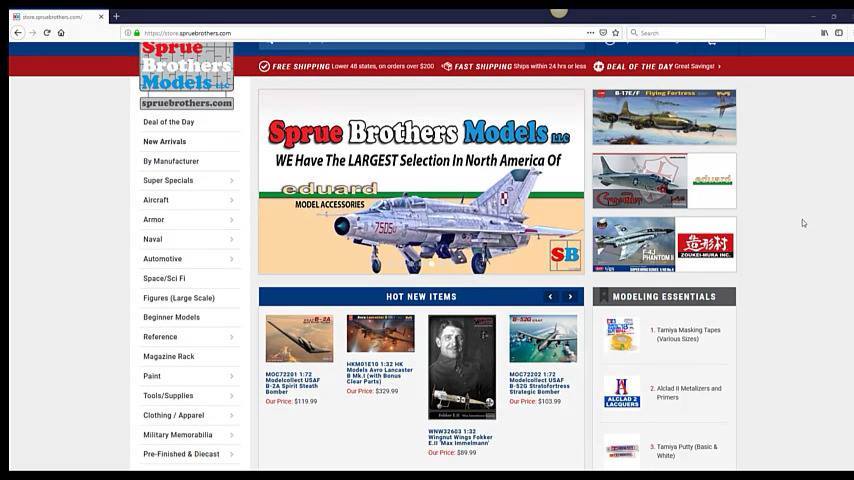The height and width of the screenshot is (480, 854).
Task: Open the eduard Crusader promo banner
Action: (664, 180)
